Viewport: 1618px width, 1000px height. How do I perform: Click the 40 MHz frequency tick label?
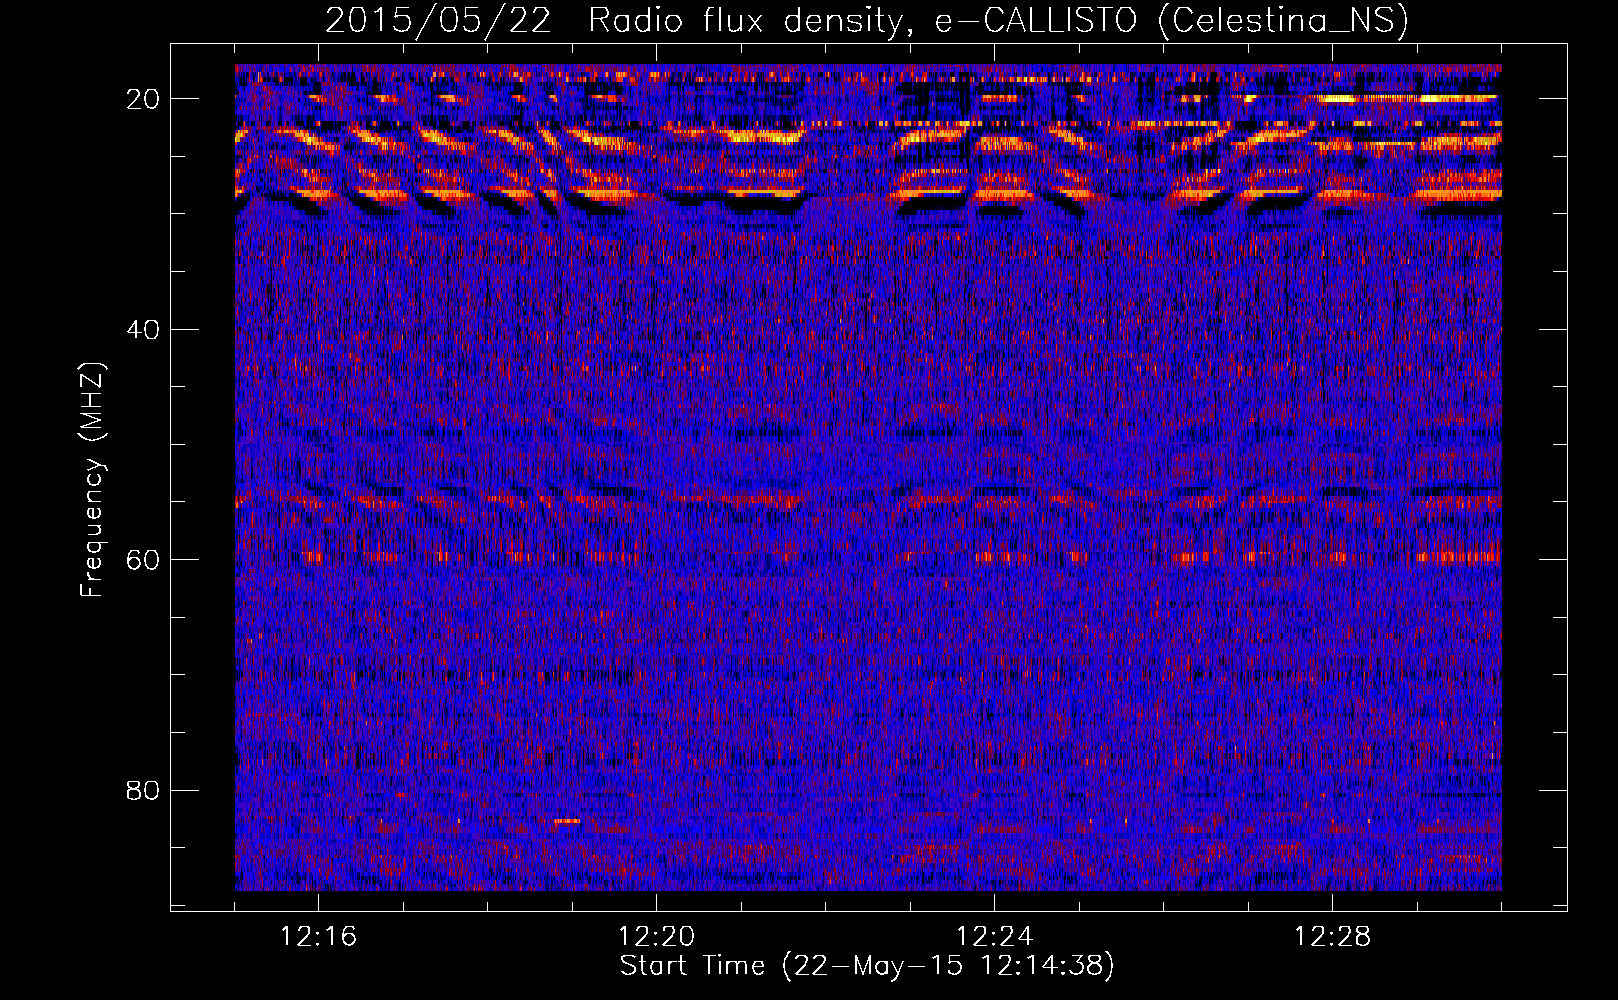[x=143, y=329]
